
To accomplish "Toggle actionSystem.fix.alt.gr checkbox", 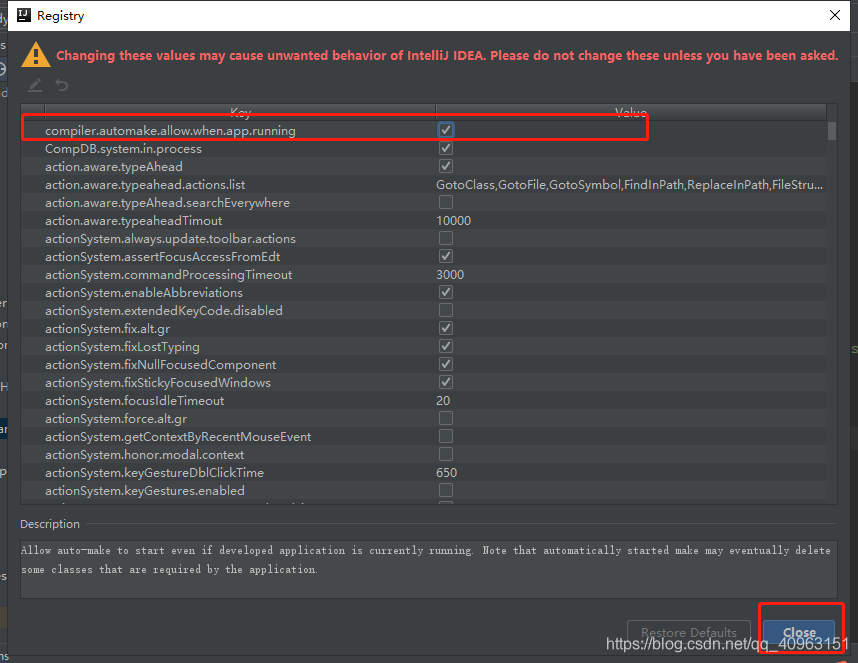I will click(446, 328).
